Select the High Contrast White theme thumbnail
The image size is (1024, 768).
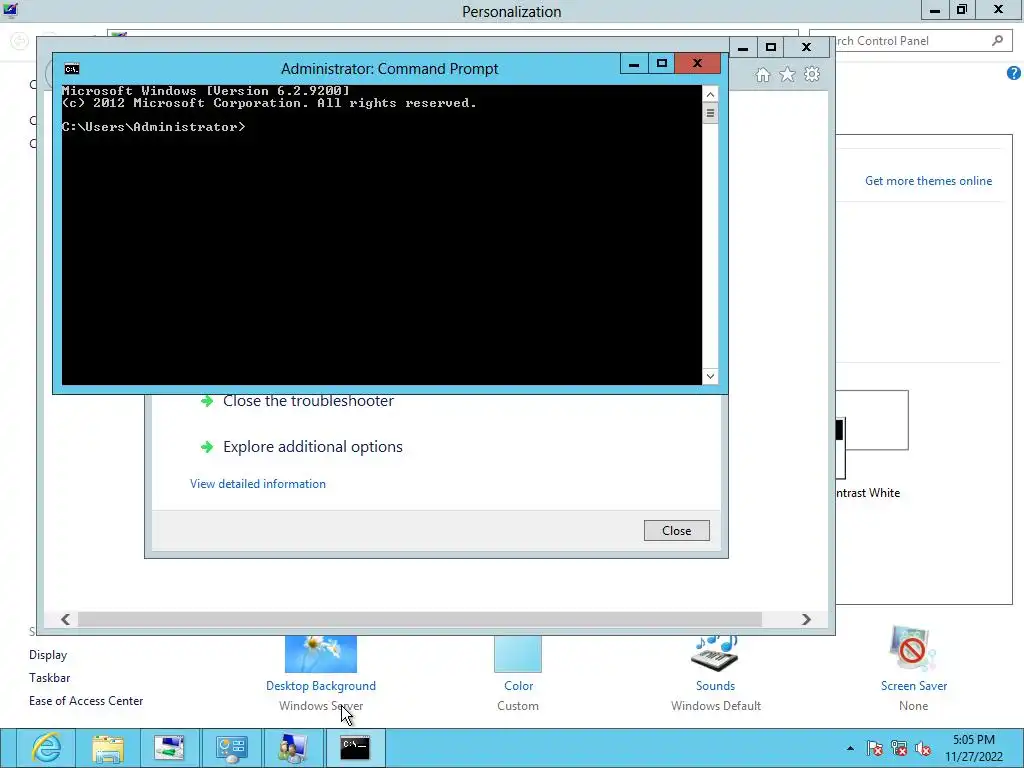point(872,434)
